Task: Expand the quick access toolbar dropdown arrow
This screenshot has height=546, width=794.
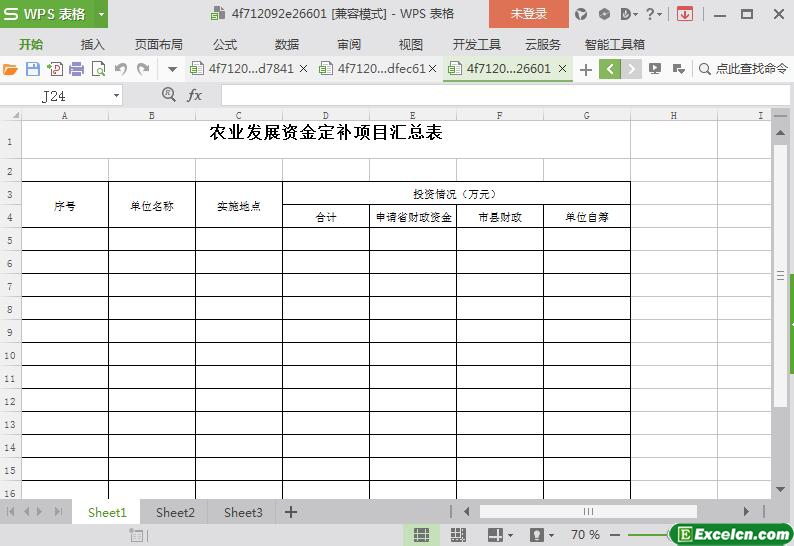Action: 172,69
